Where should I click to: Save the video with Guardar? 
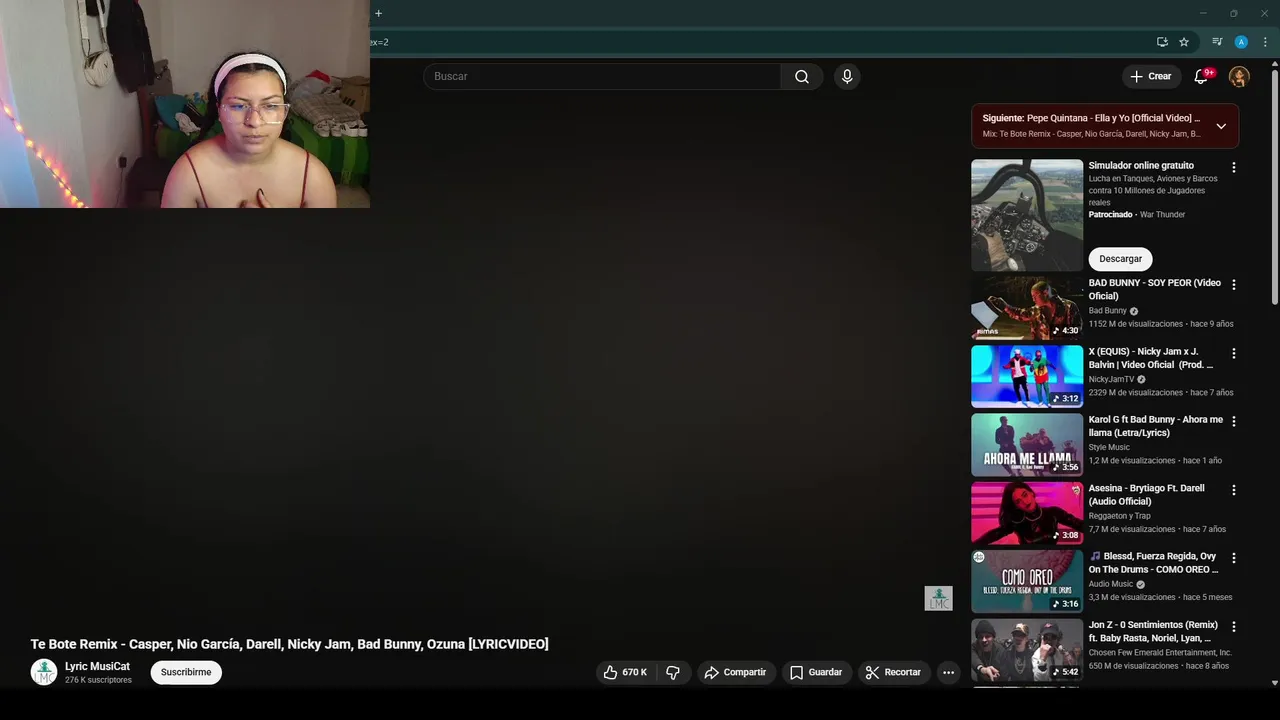pos(816,672)
